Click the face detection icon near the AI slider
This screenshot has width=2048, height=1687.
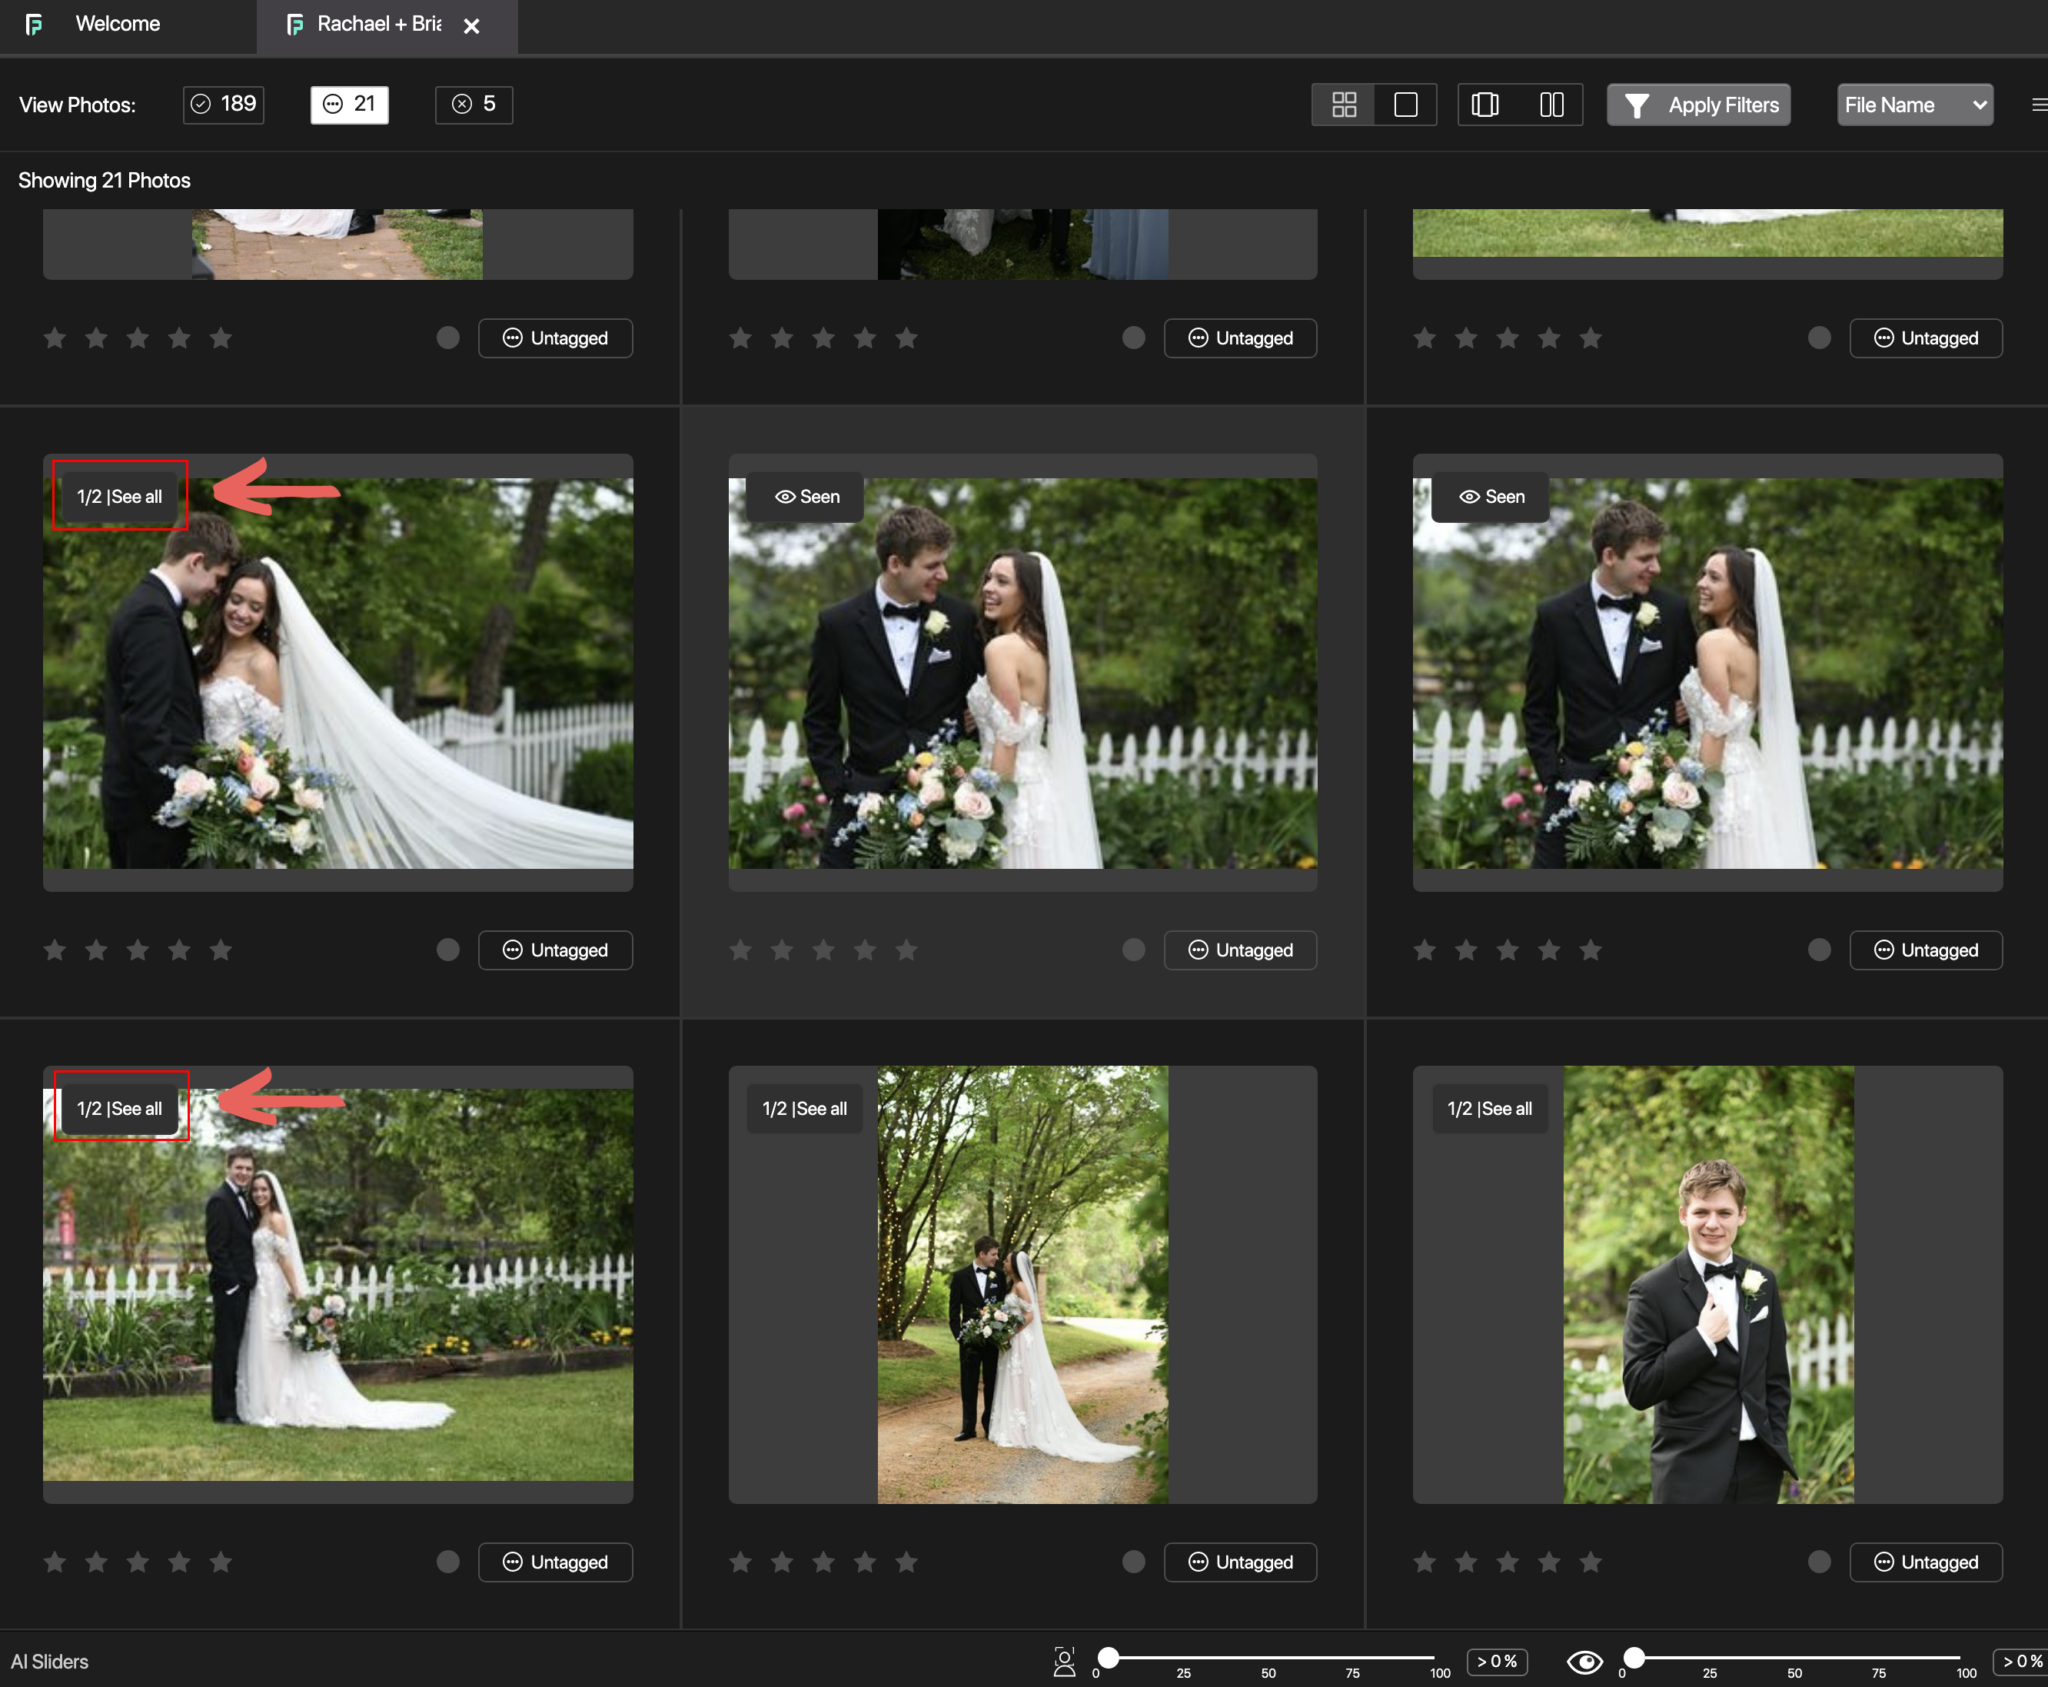click(x=1064, y=1660)
